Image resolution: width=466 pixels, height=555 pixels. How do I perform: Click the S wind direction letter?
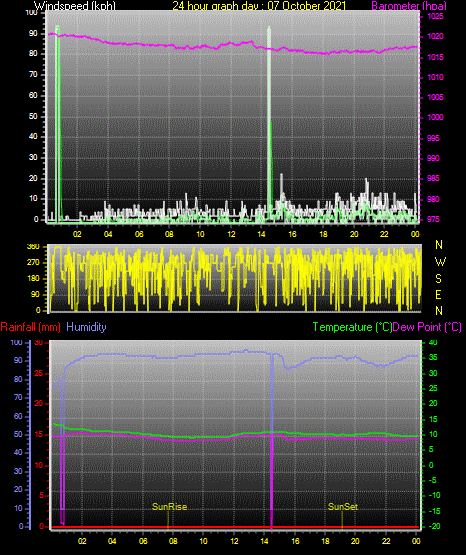tap(438, 279)
